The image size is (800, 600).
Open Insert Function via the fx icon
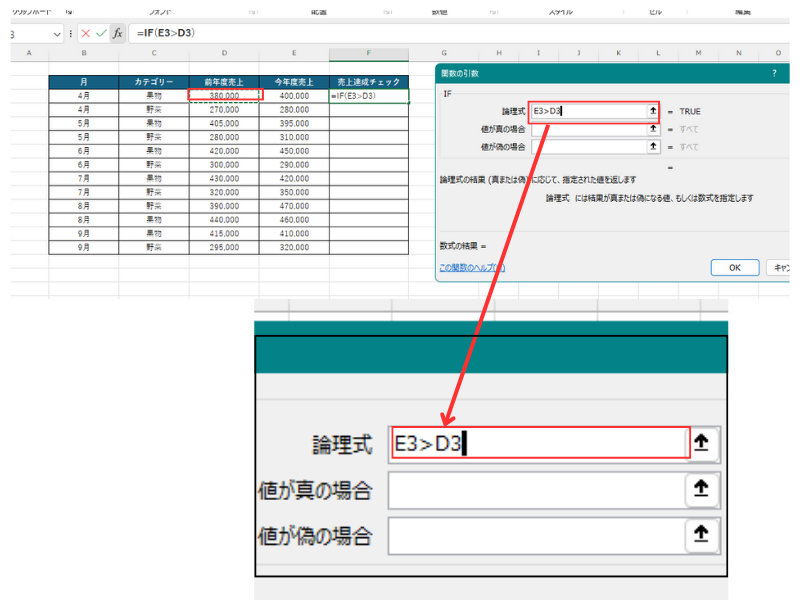[117, 33]
